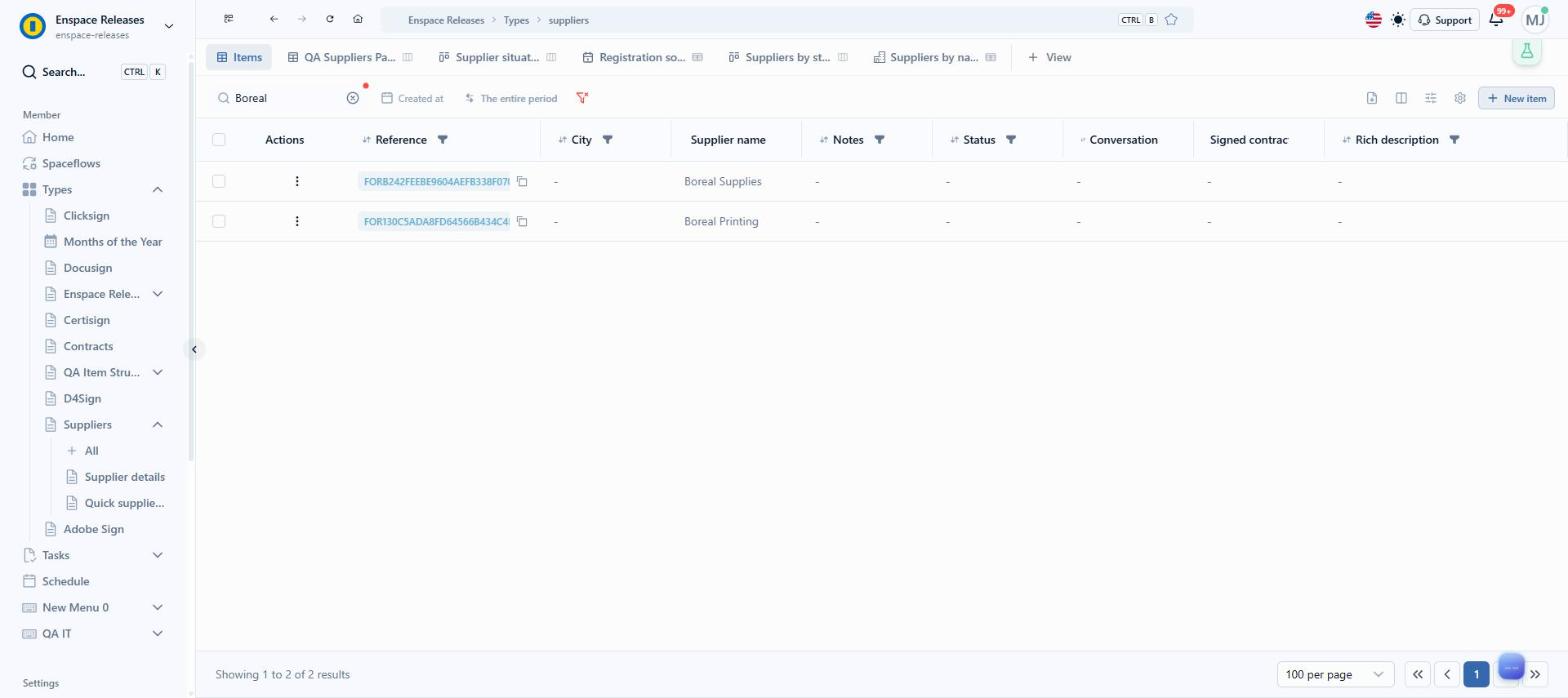Go back with the left arrow icon

pyautogui.click(x=274, y=19)
